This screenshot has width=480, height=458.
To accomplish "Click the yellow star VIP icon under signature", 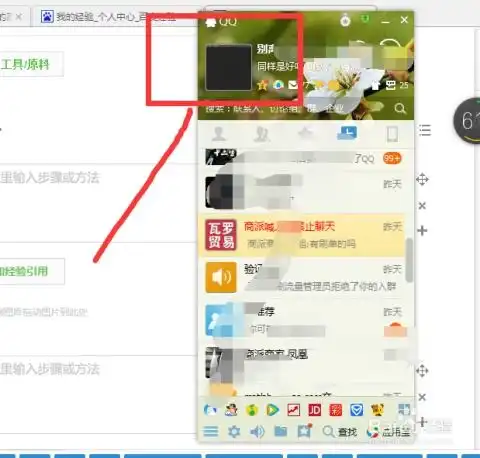I will 262,85.
